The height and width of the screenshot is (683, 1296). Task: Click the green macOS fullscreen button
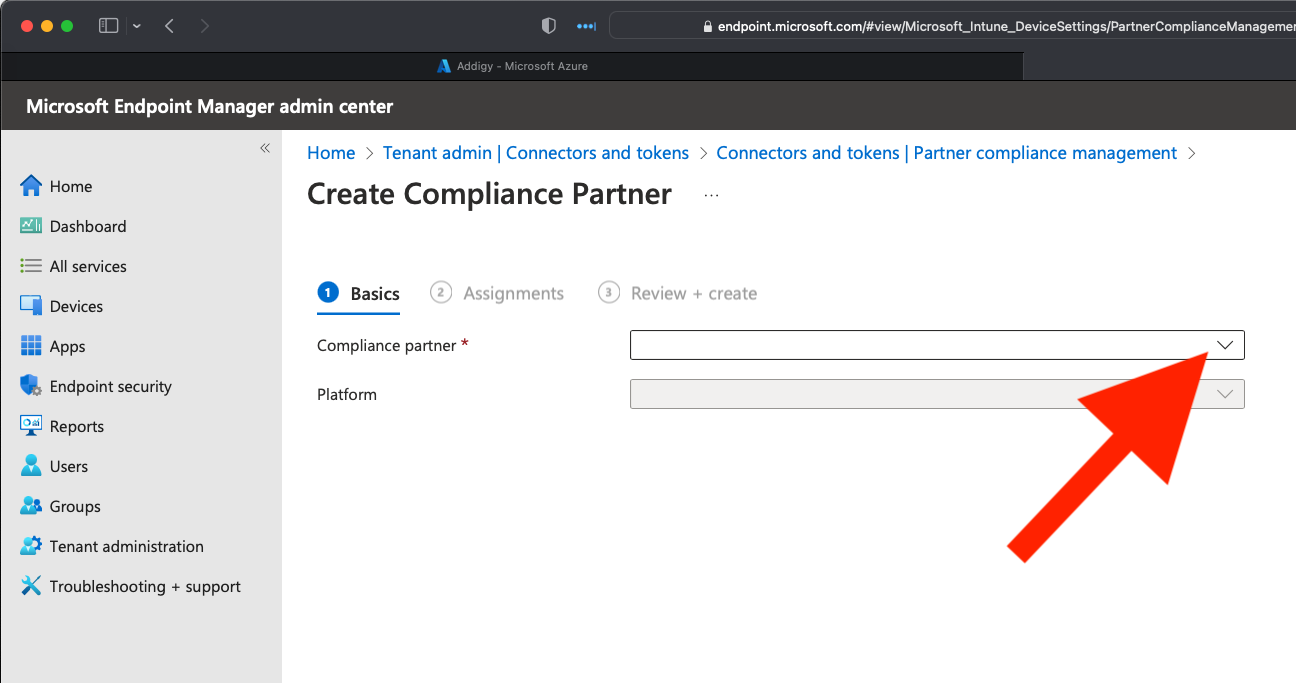tap(67, 26)
